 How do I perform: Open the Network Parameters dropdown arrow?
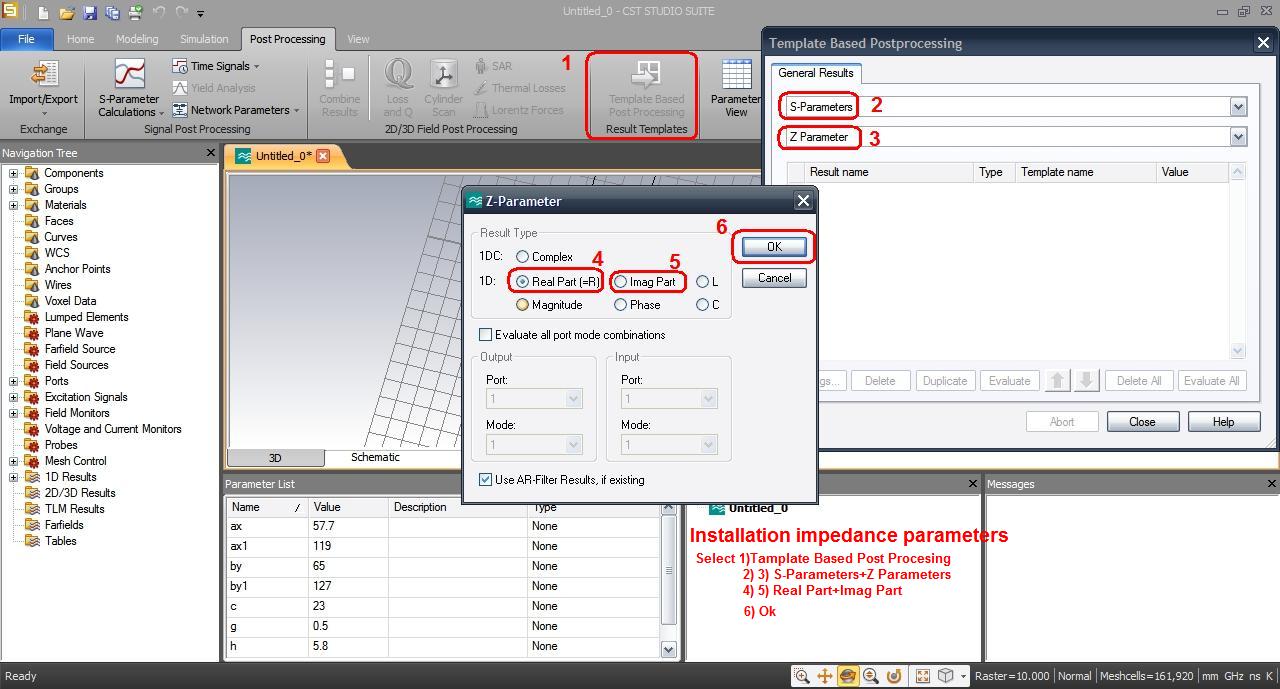297,111
